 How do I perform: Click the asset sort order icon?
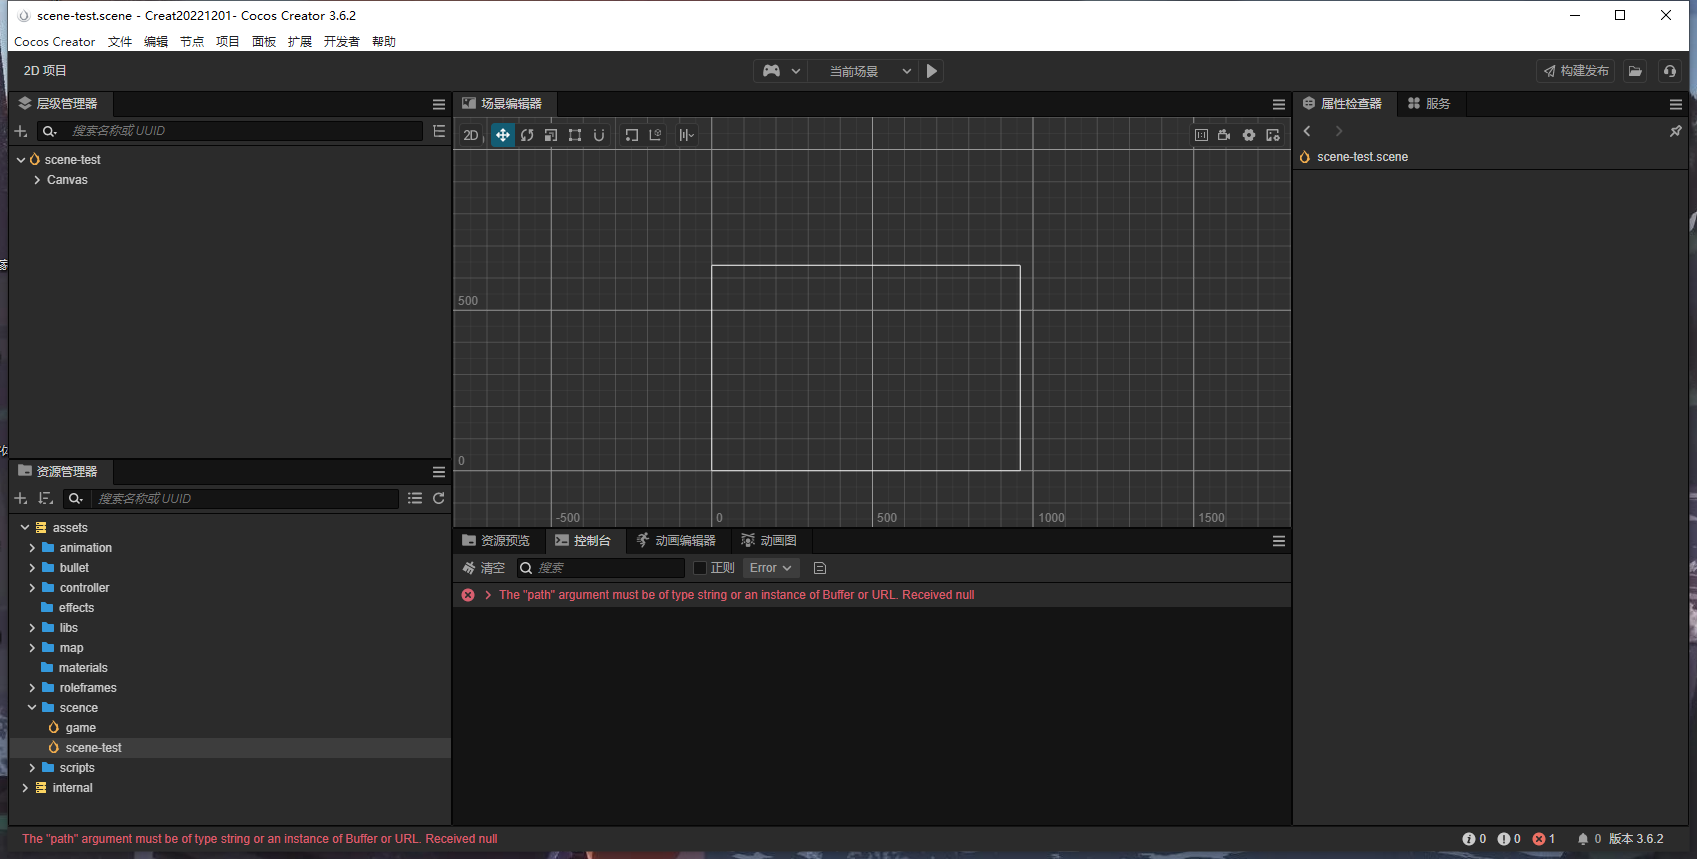pos(45,498)
